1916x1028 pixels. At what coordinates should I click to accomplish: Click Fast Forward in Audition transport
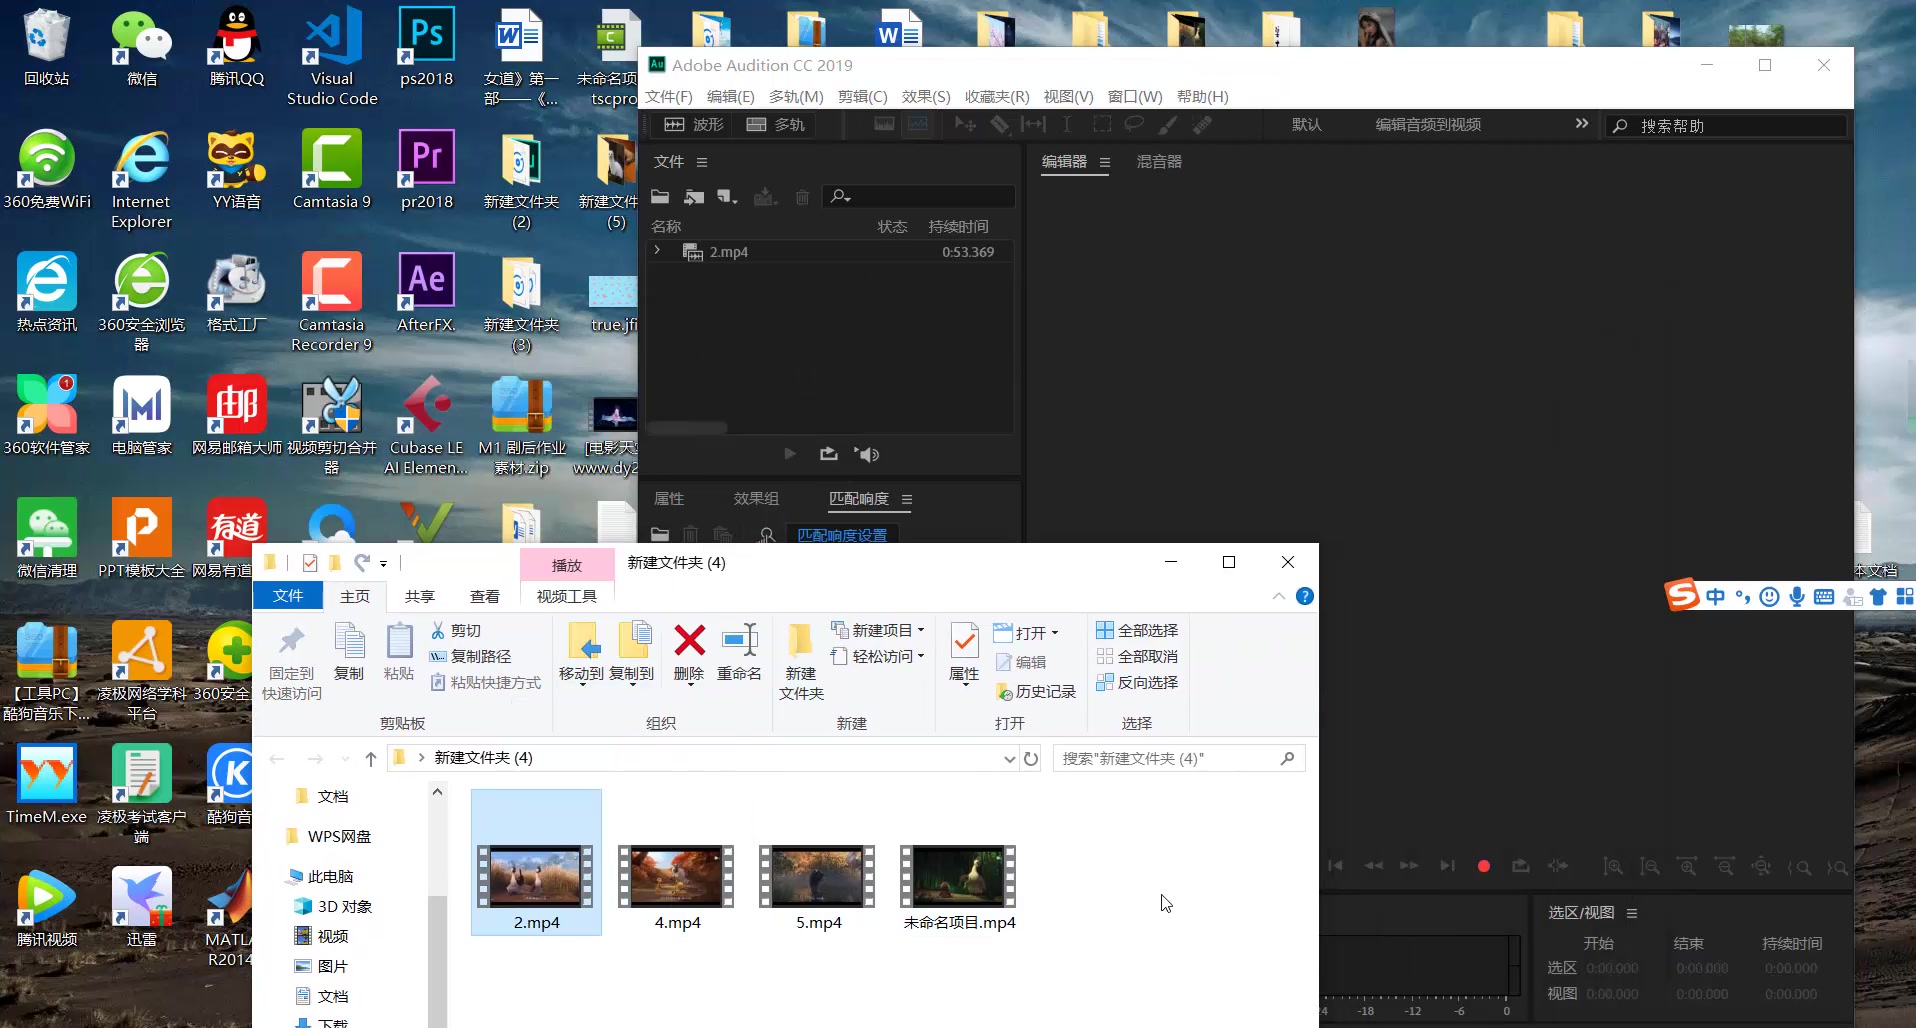(1409, 866)
